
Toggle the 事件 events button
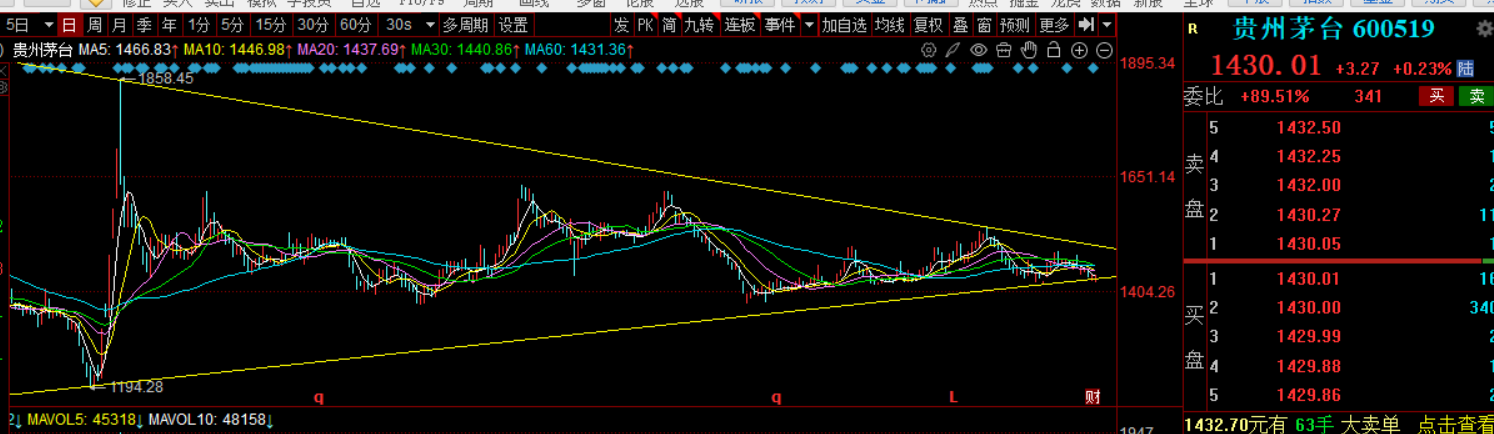pos(780,25)
